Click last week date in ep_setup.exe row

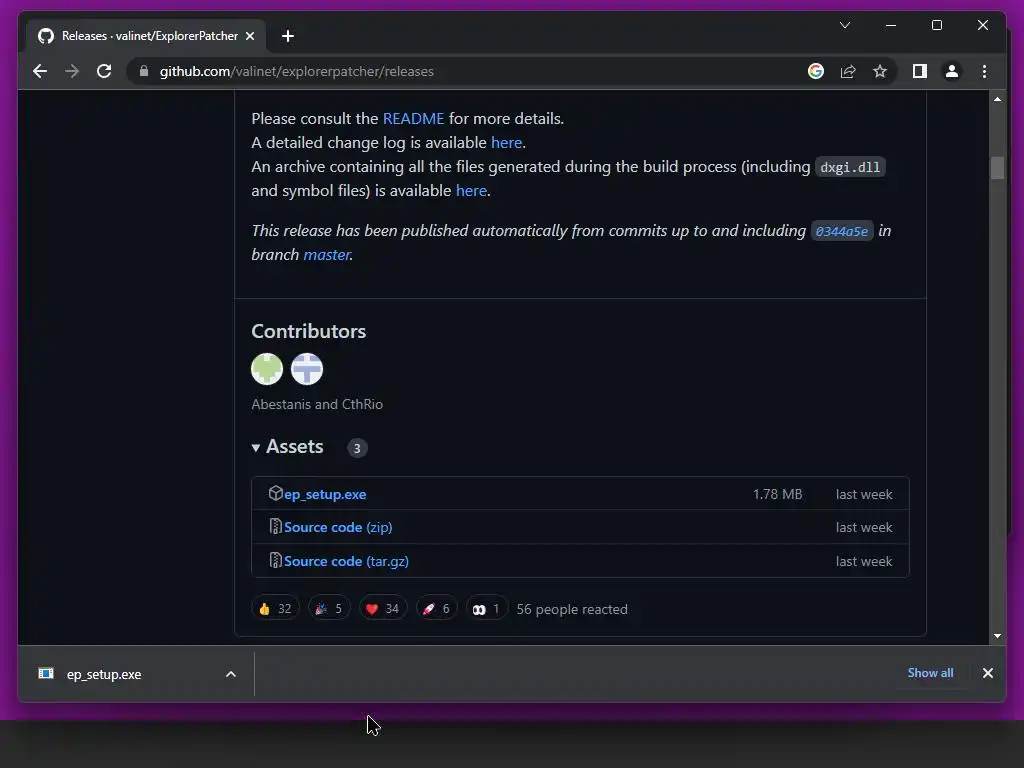[x=863, y=494]
